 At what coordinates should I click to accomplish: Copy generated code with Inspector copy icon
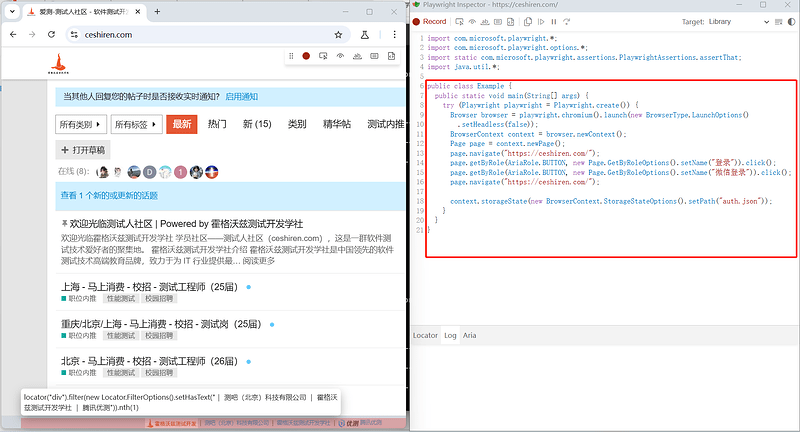click(528, 21)
